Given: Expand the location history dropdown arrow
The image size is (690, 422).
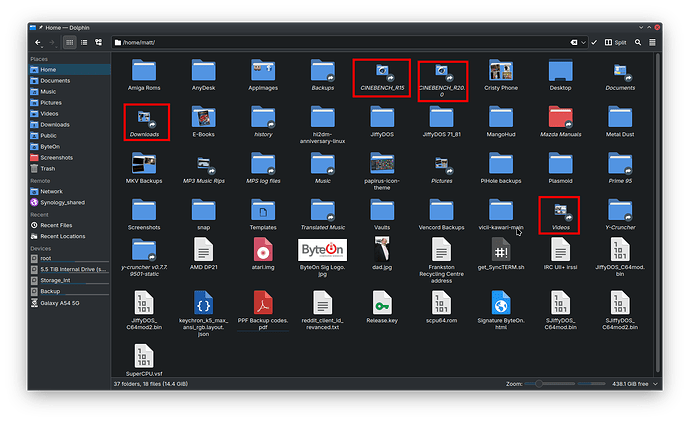Looking at the screenshot, I should (584, 43).
